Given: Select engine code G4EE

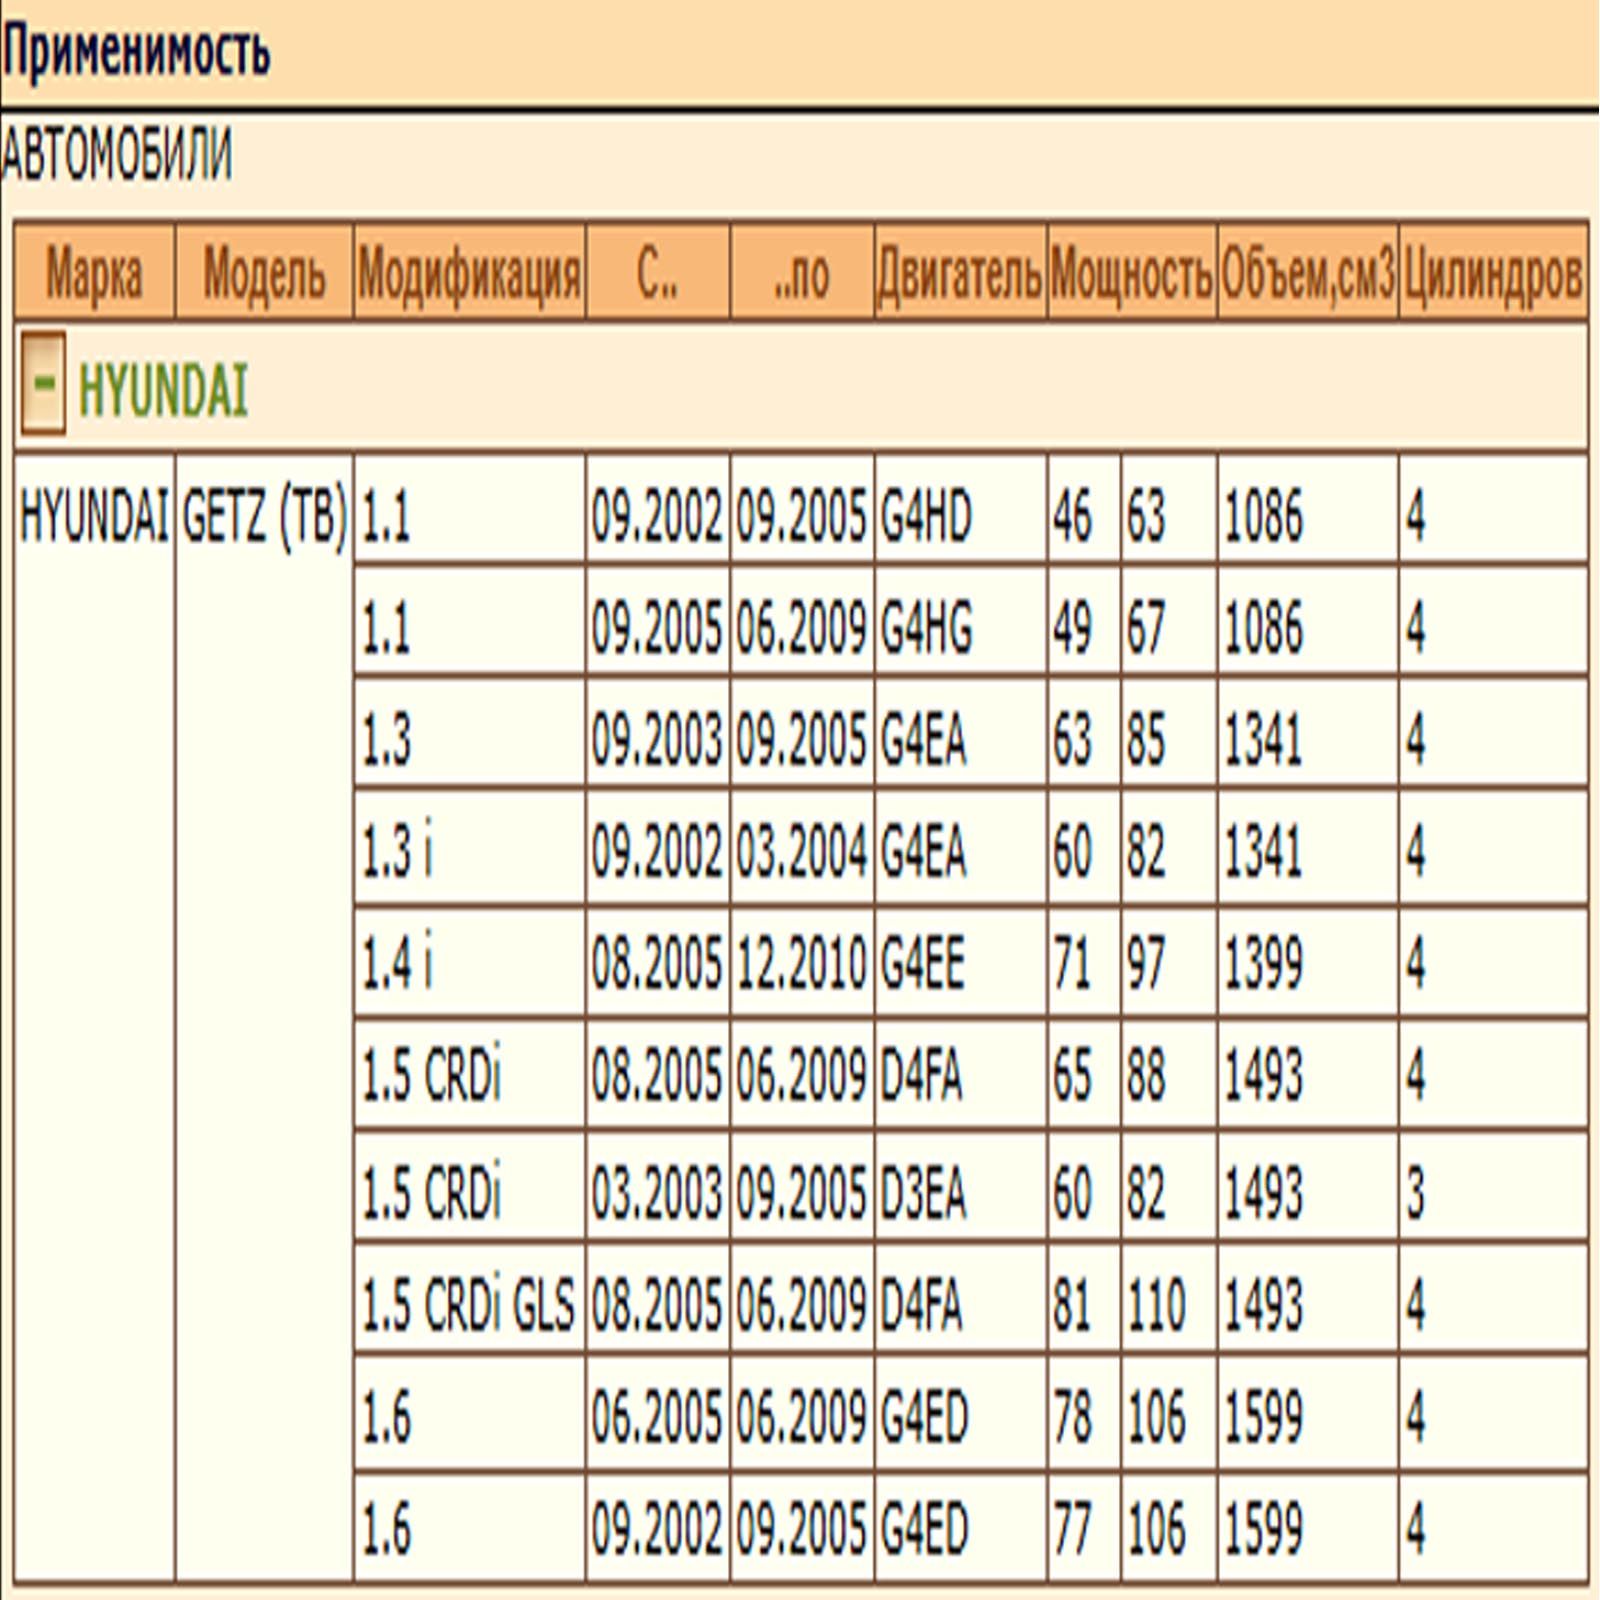Looking at the screenshot, I should point(960,962).
